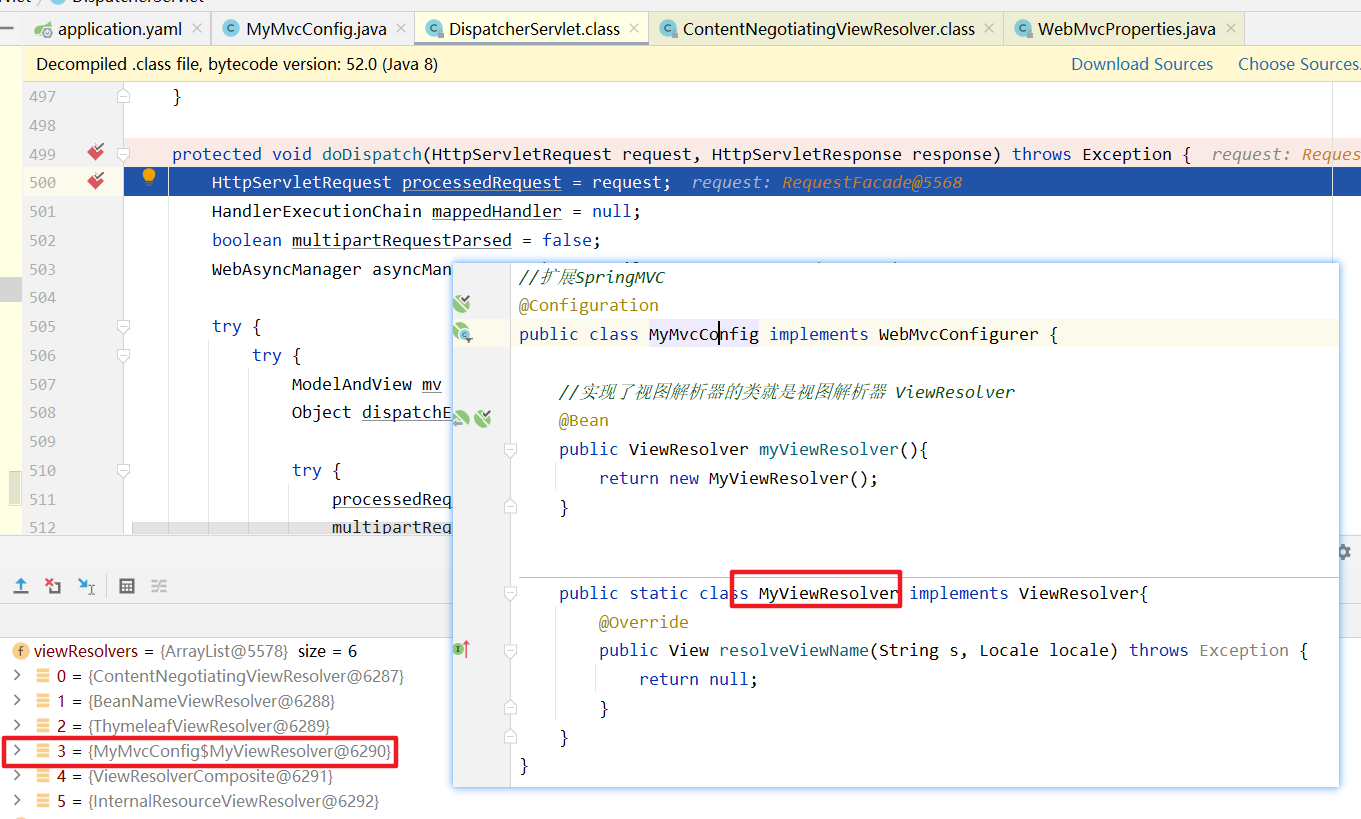Click the Spring bean icon beside MyMvcConfig class
This screenshot has width=1361, height=819.
point(463,333)
